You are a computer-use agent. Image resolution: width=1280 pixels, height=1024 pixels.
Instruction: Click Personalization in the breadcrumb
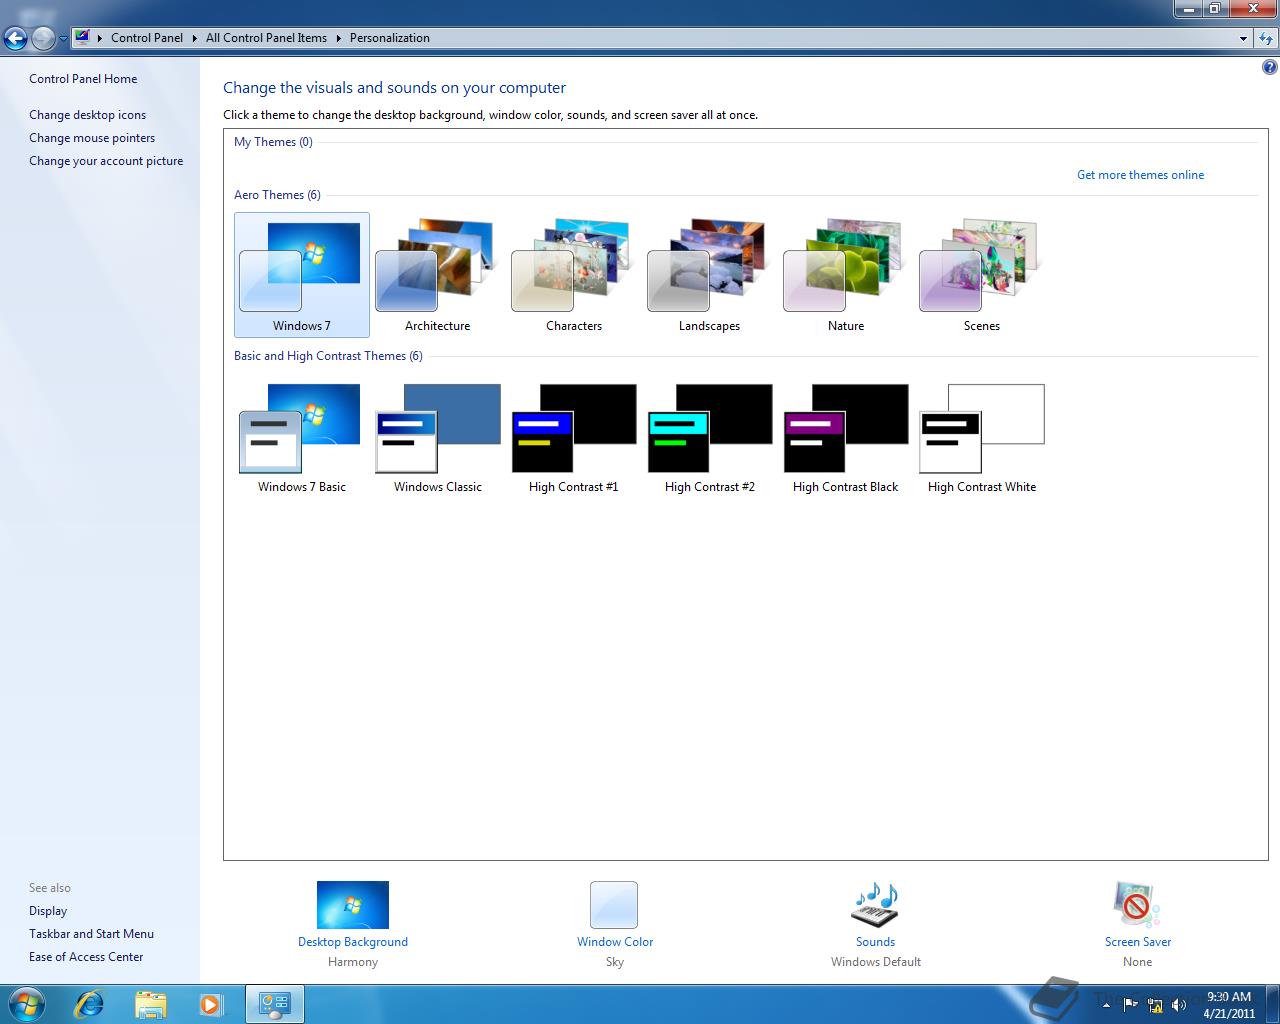click(390, 38)
